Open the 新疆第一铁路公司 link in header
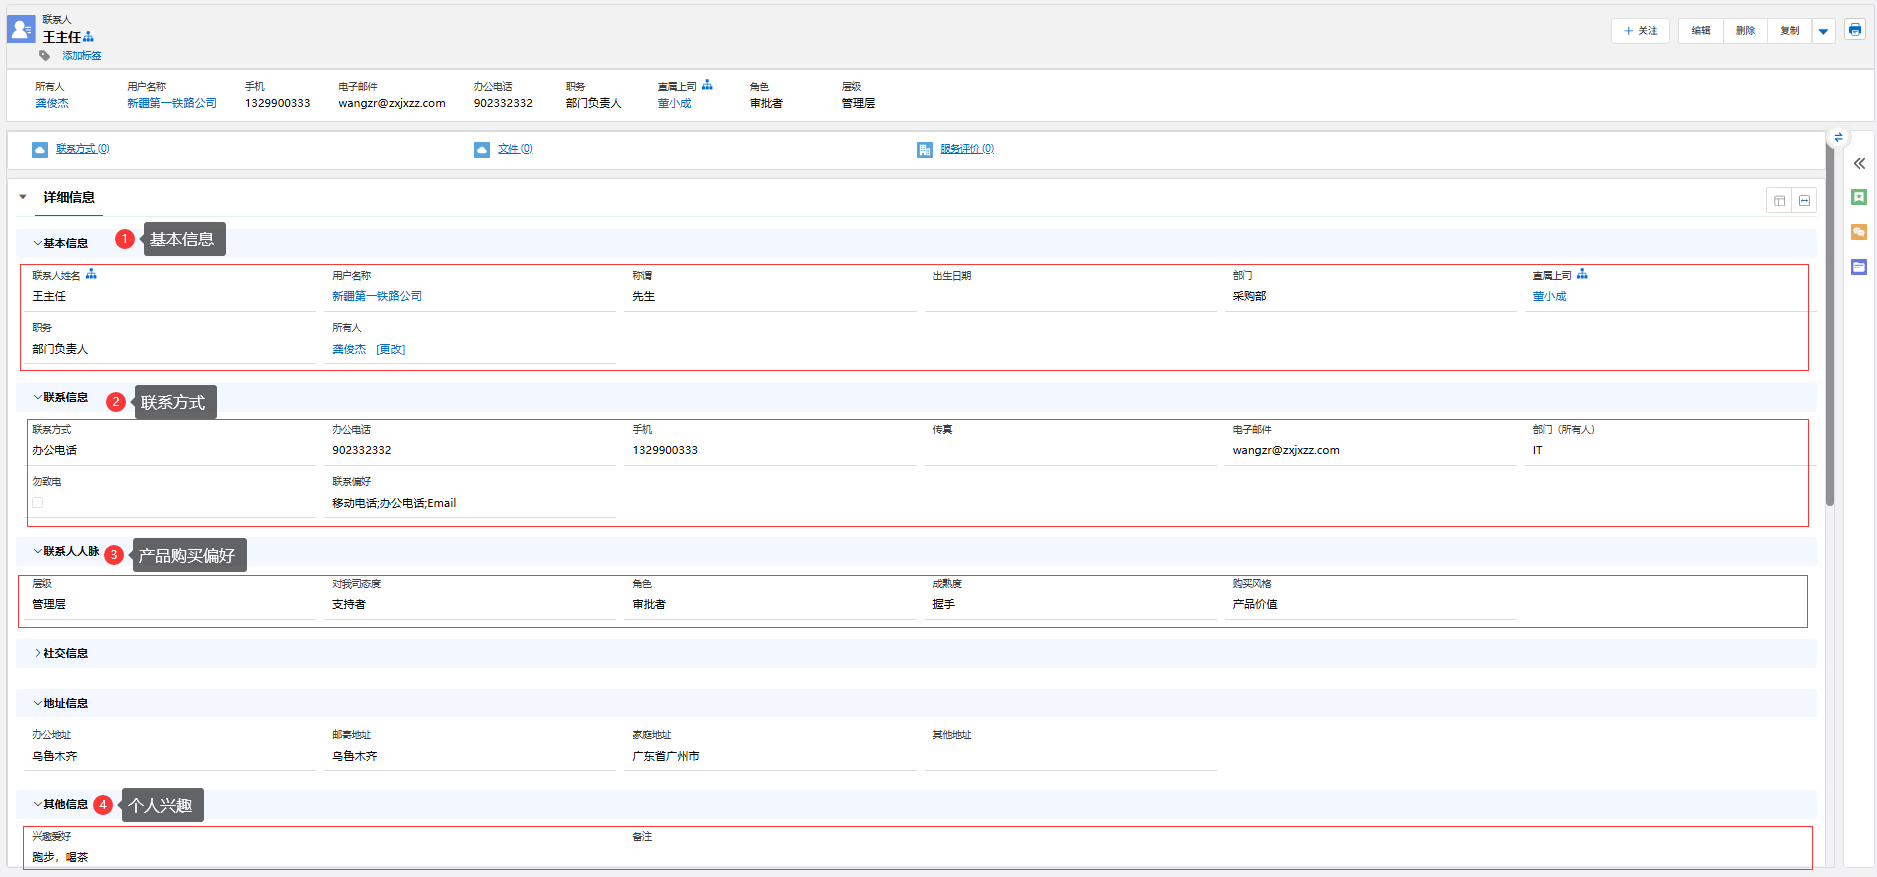 pos(171,103)
